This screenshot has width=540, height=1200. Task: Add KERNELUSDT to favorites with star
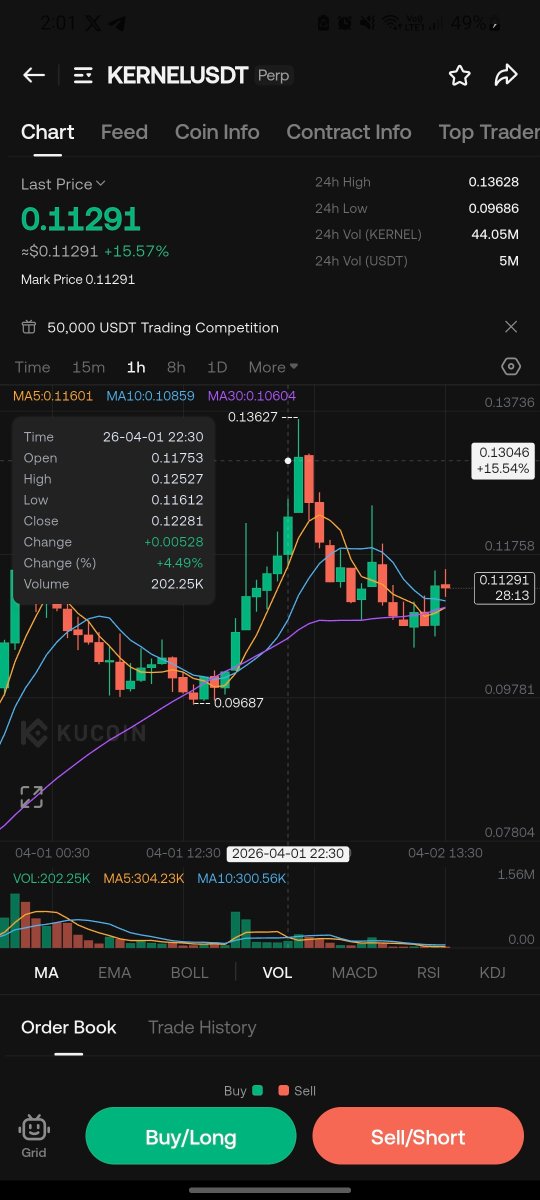point(459,75)
